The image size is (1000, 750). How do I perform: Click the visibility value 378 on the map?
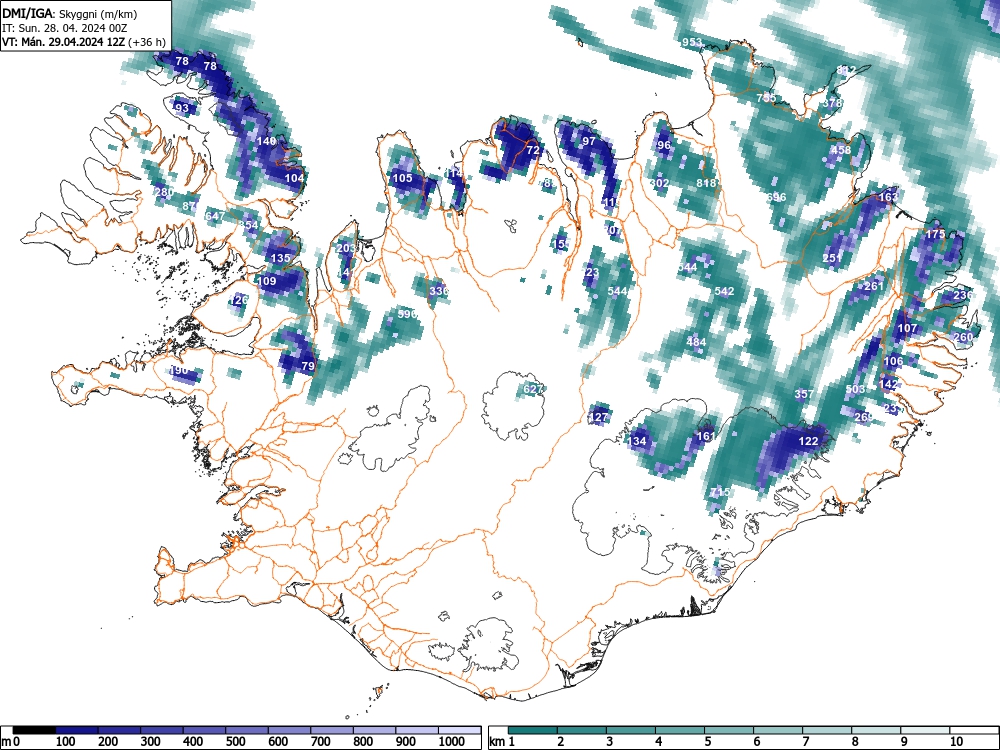833,103
